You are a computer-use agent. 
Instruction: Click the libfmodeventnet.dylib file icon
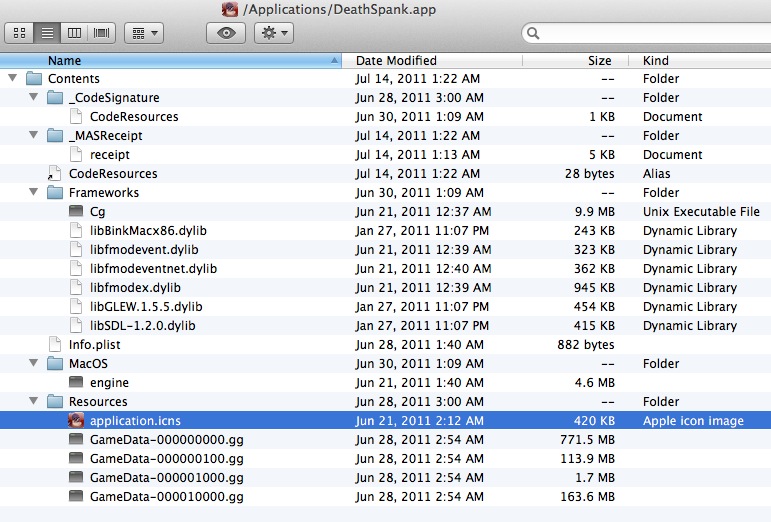pos(76,268)
